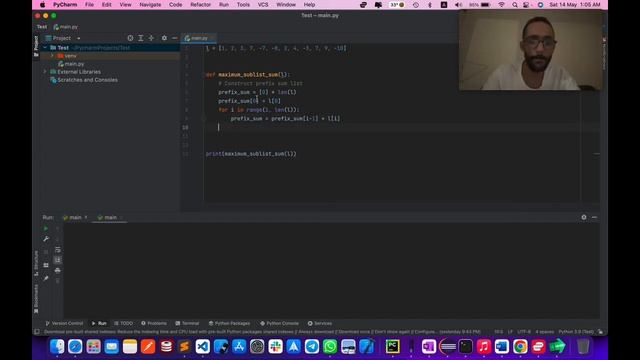Open run configuration wrench icon
Viewport: 640px width, 360px height.
point(46,239)
